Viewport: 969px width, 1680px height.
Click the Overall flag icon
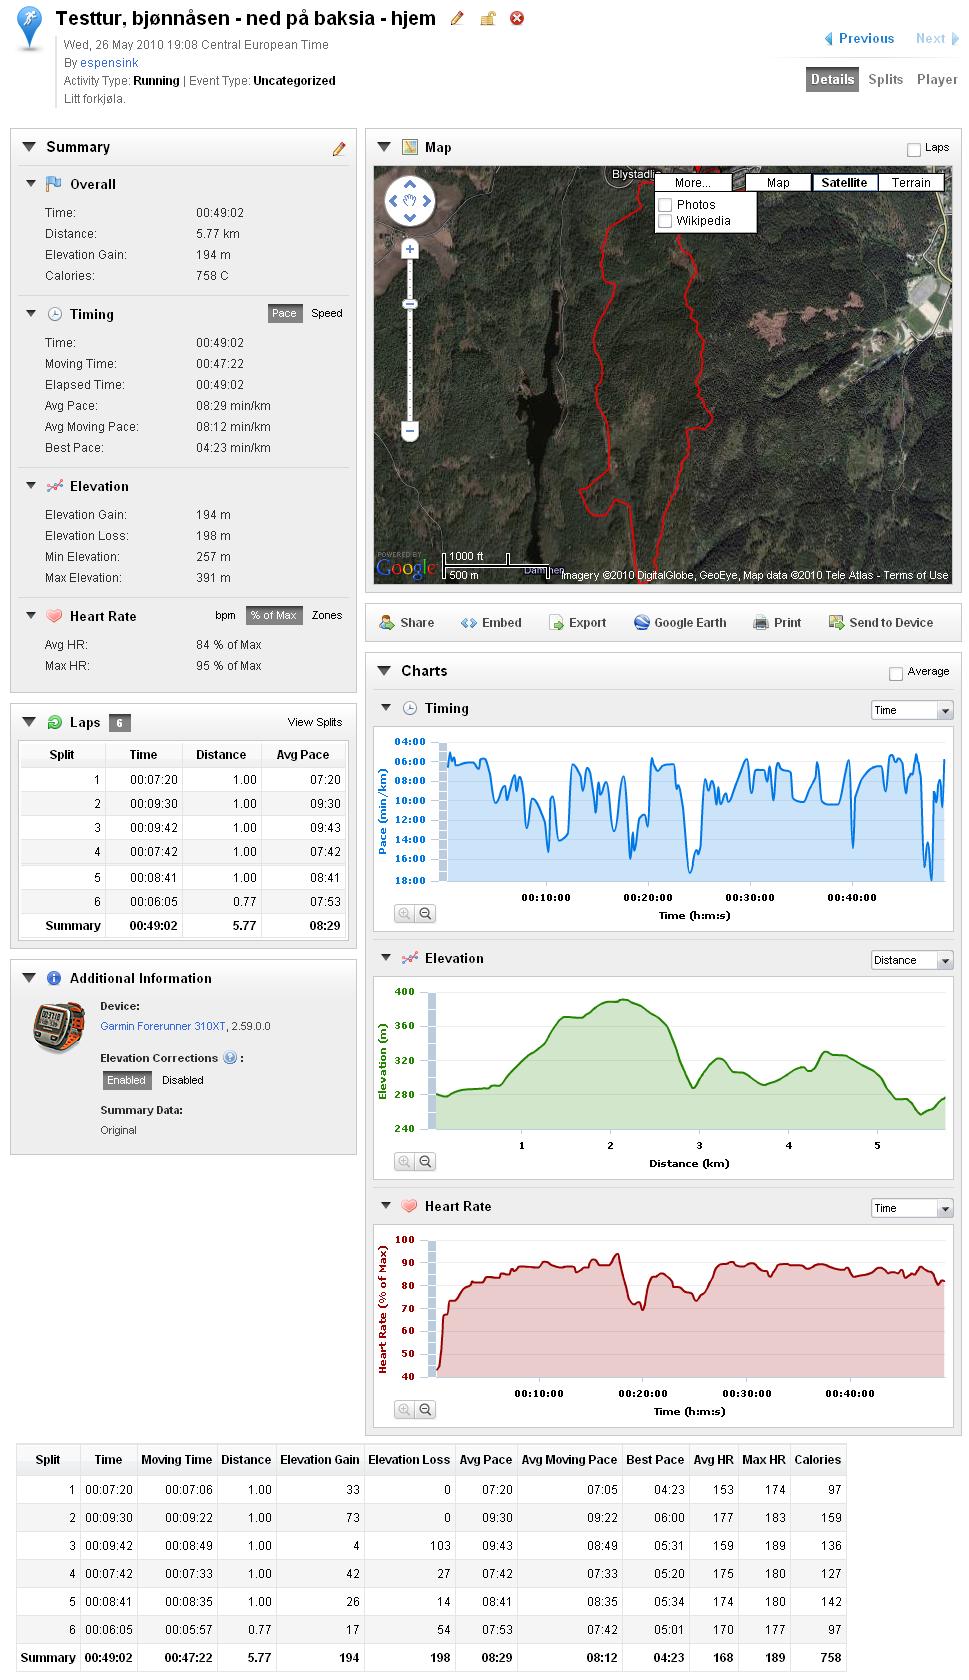(54, 184)
